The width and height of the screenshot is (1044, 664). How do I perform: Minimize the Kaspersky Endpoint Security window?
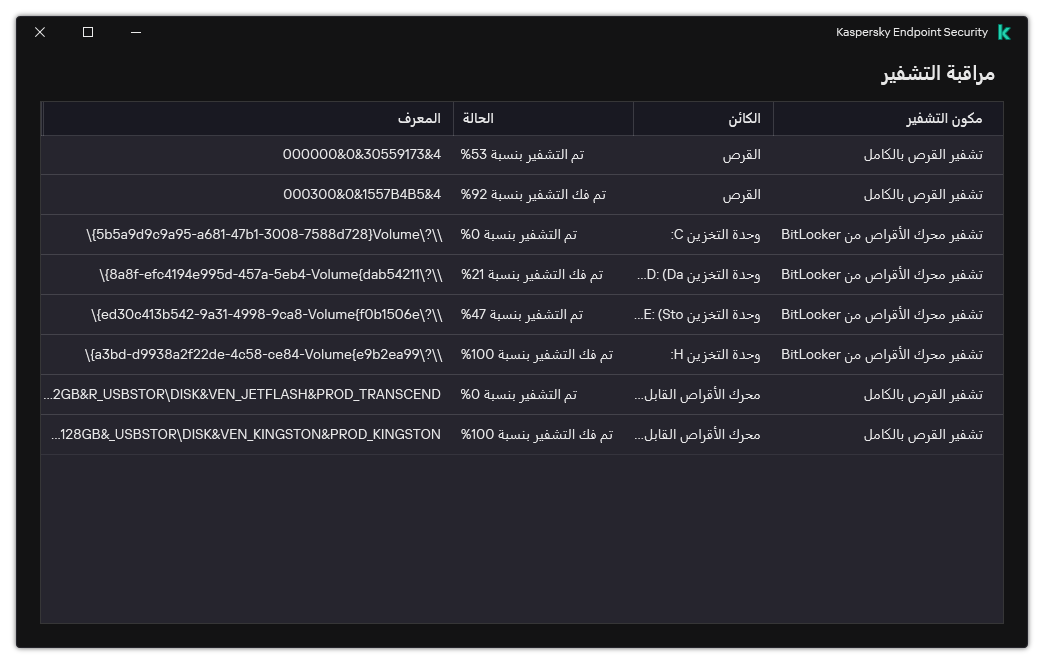(134, 32)
